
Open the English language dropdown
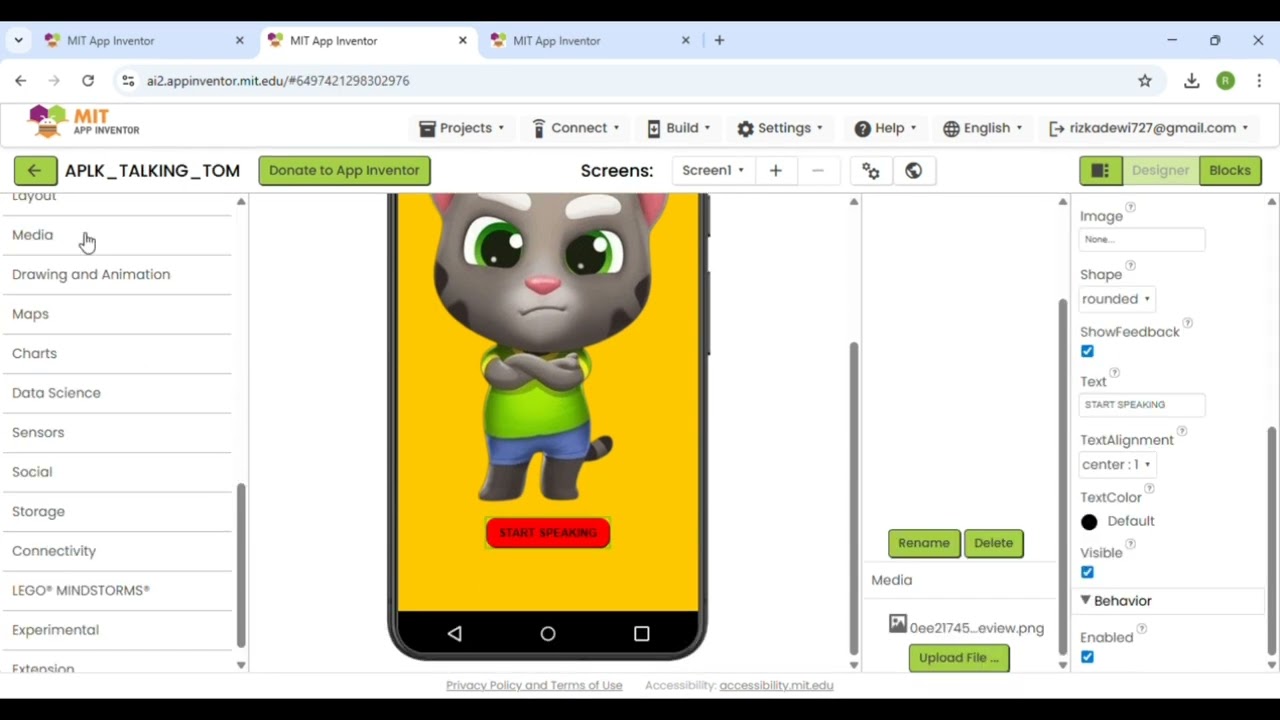(982, 128)
